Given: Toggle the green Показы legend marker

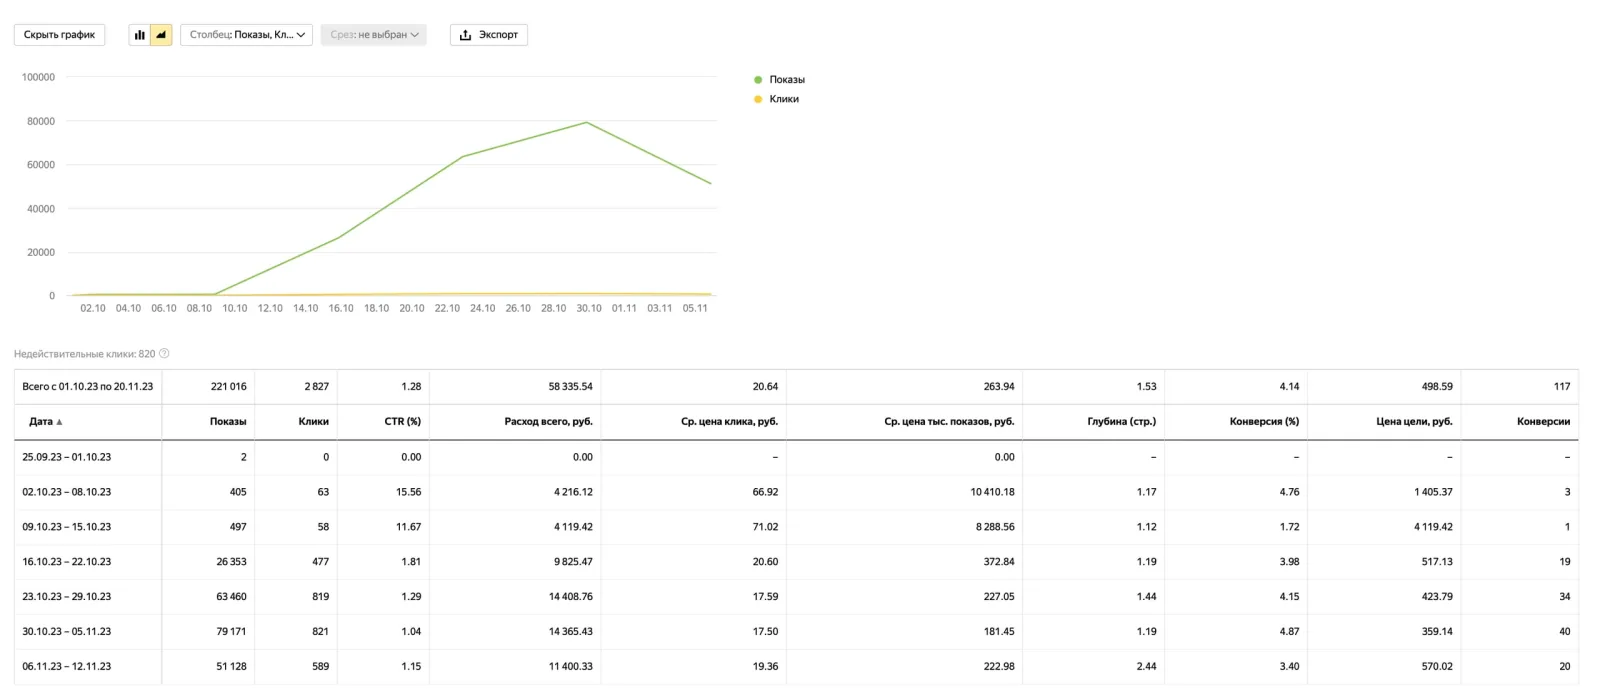Looking at the screenshot, I should (x=758, y=80).
